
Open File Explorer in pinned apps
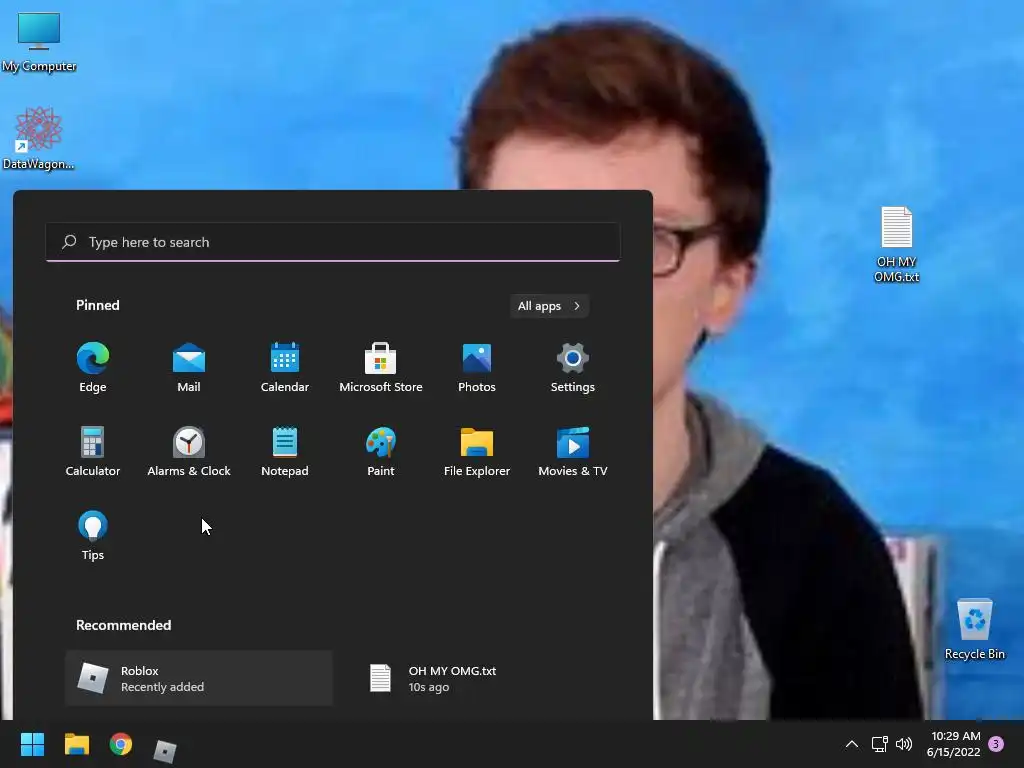click(x=477, y=451)
